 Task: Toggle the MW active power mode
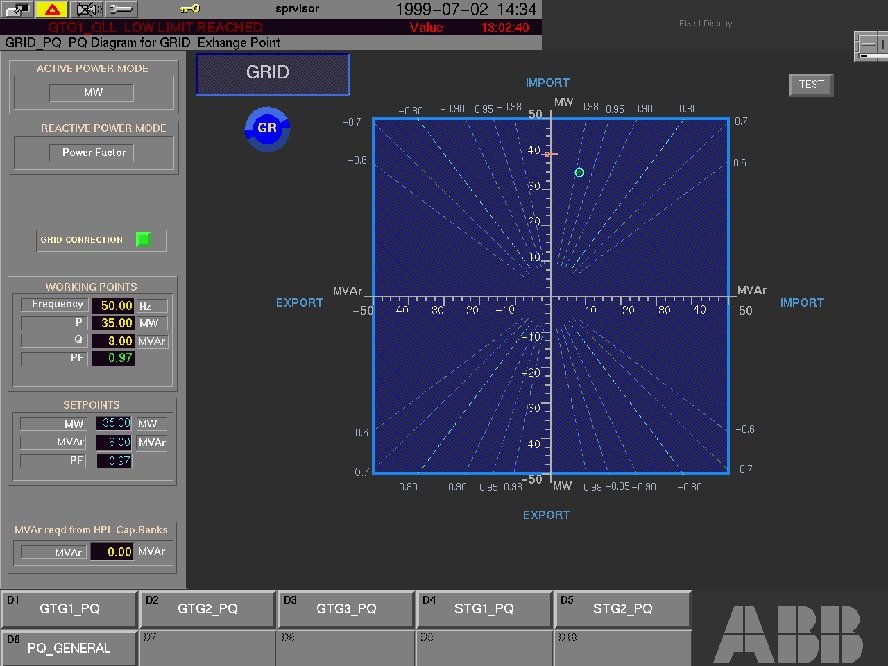pos(93,92)
